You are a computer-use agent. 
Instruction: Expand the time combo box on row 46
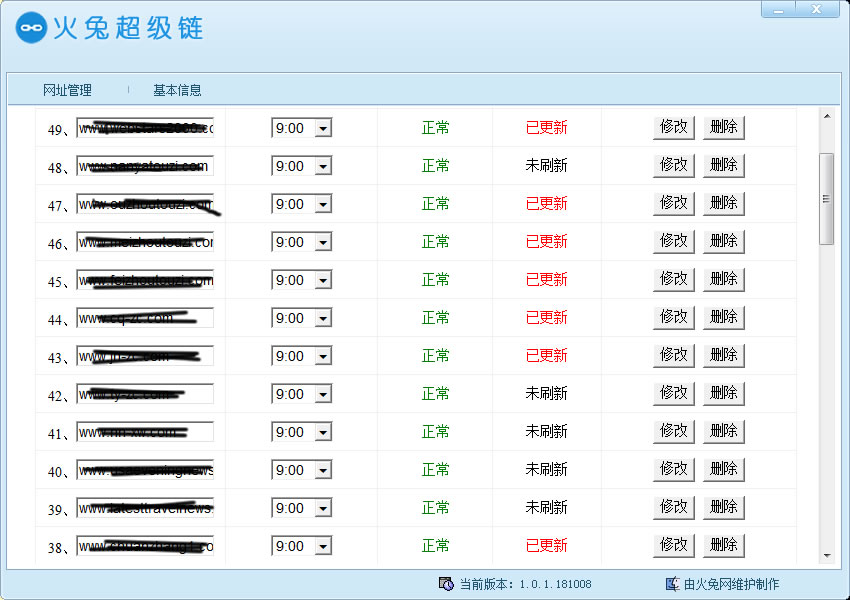(x=322, y=241)
